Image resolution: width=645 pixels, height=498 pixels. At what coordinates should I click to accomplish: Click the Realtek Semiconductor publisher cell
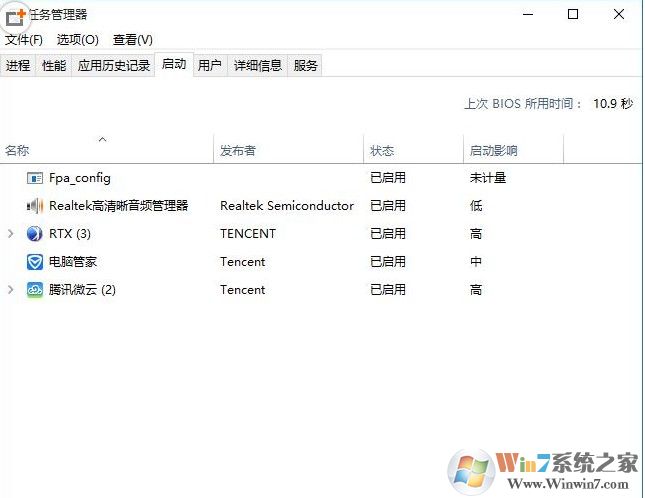(287, 206)
